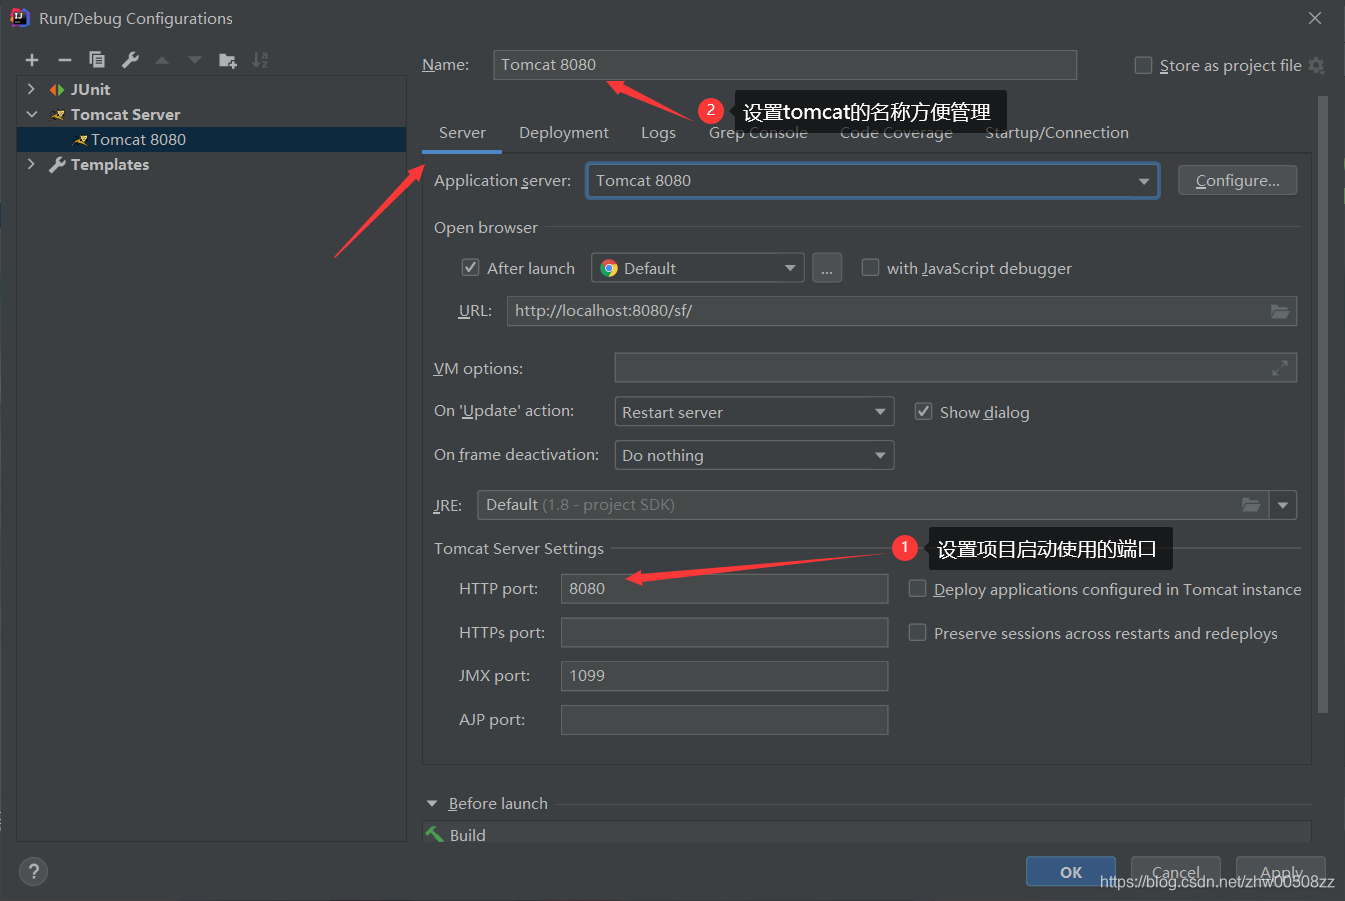Move configuration up arrow icon
The width and height of the screenshot is (1345, 901).
(x=162, y=60)
